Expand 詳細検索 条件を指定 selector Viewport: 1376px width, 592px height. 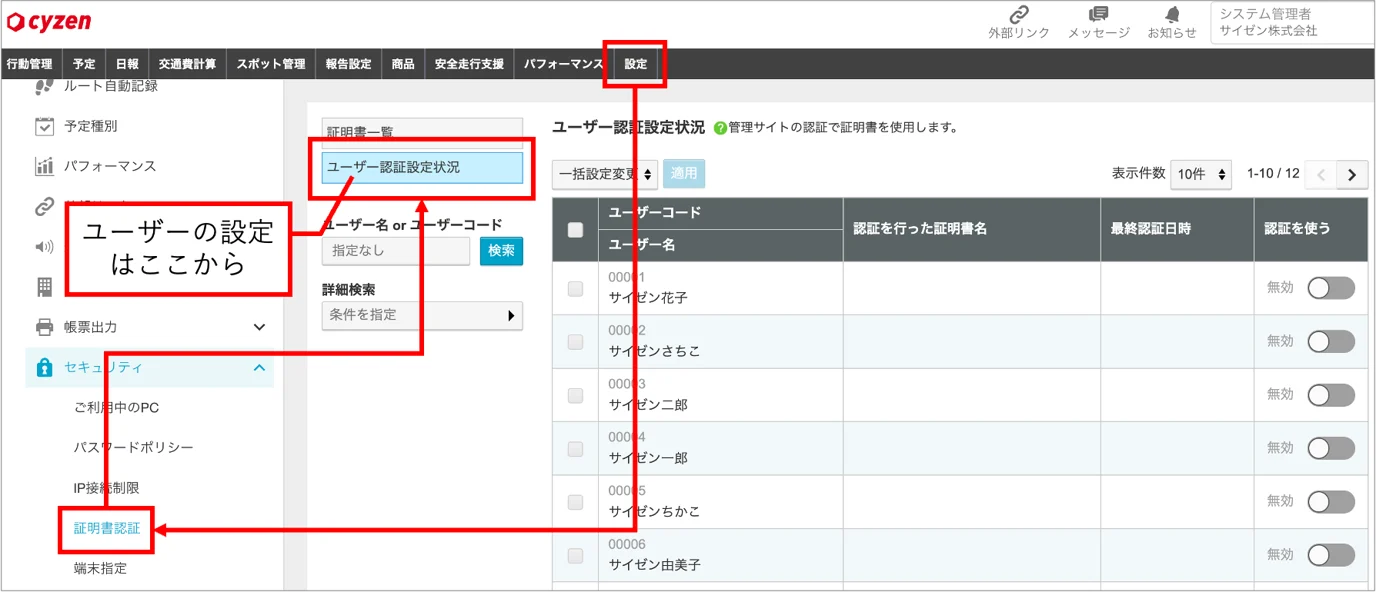pyautogui.click(x=422, y=315)
